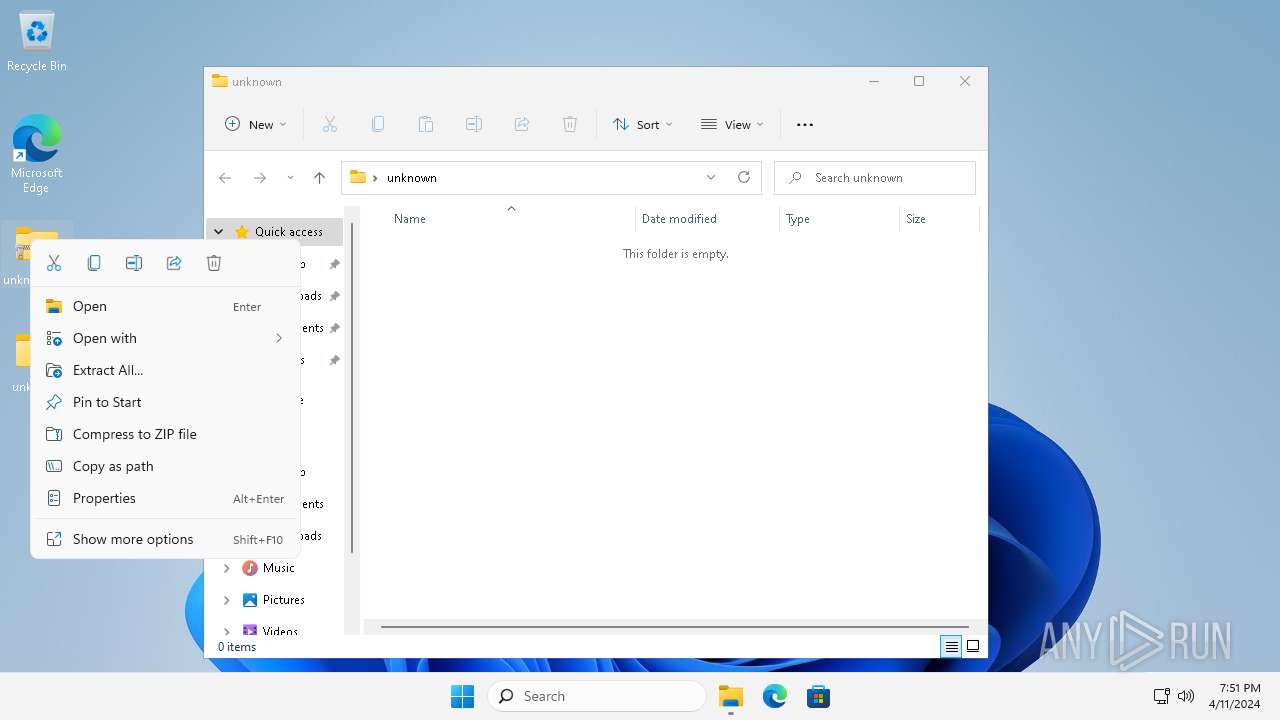Select Extract All... from the context menu
This screenshot has height=720, width=1280.
pos(165,370)
